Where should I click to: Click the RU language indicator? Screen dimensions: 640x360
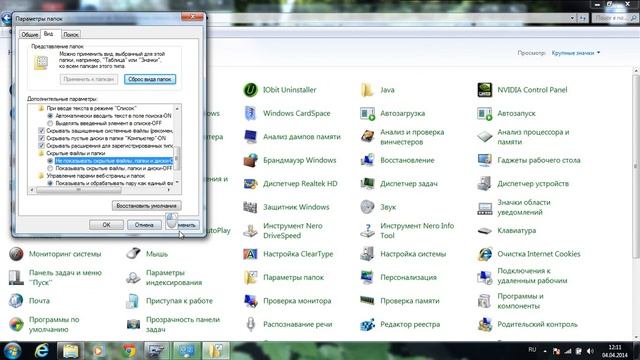(x=532, y=350)
